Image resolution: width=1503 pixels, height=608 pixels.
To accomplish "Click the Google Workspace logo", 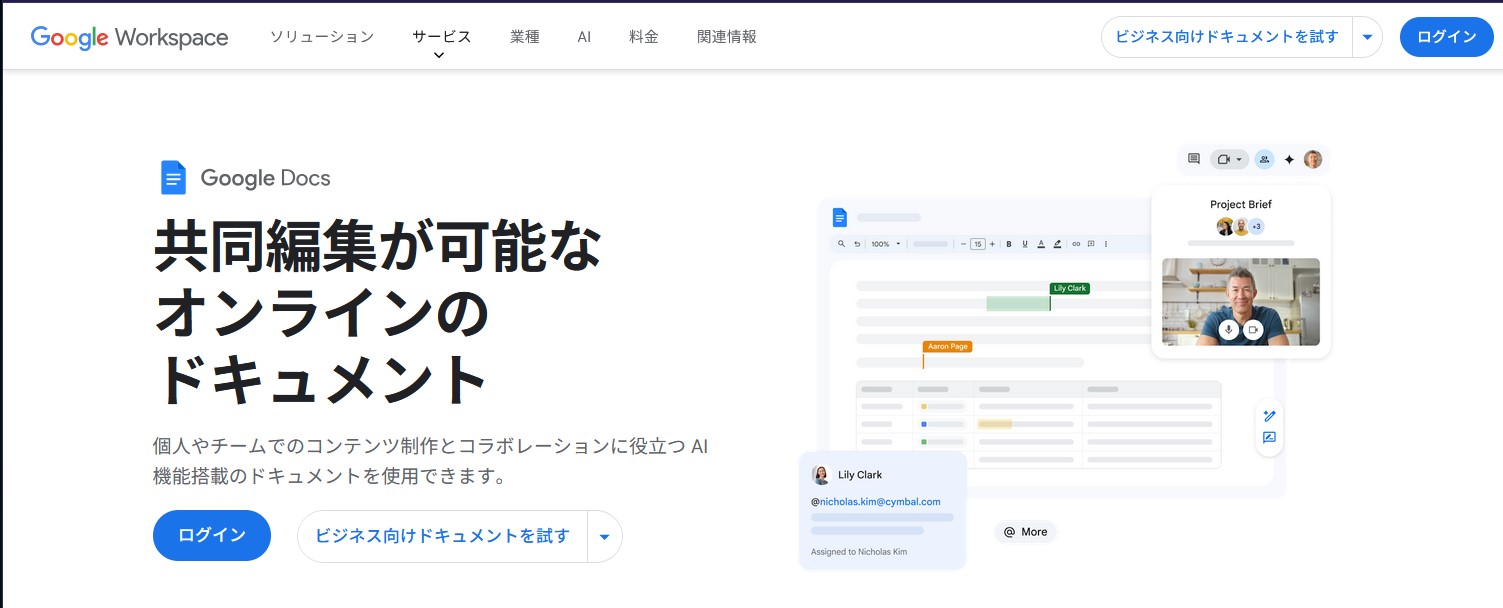I will click(129, 37).
